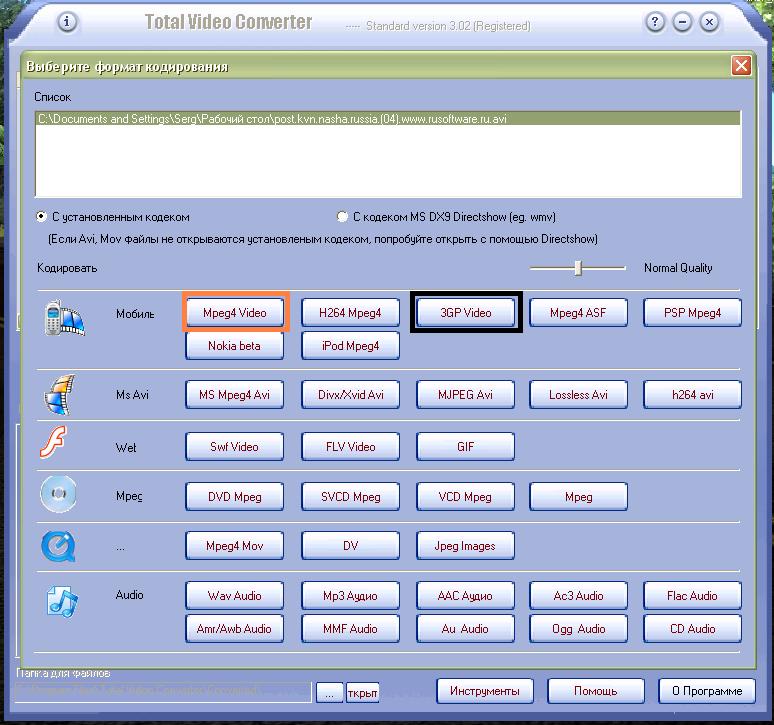Choose h264 avi format
Image resolution: width=774 pixels, height=725 pixels.
pyautogui.click(x=692, y=394)
